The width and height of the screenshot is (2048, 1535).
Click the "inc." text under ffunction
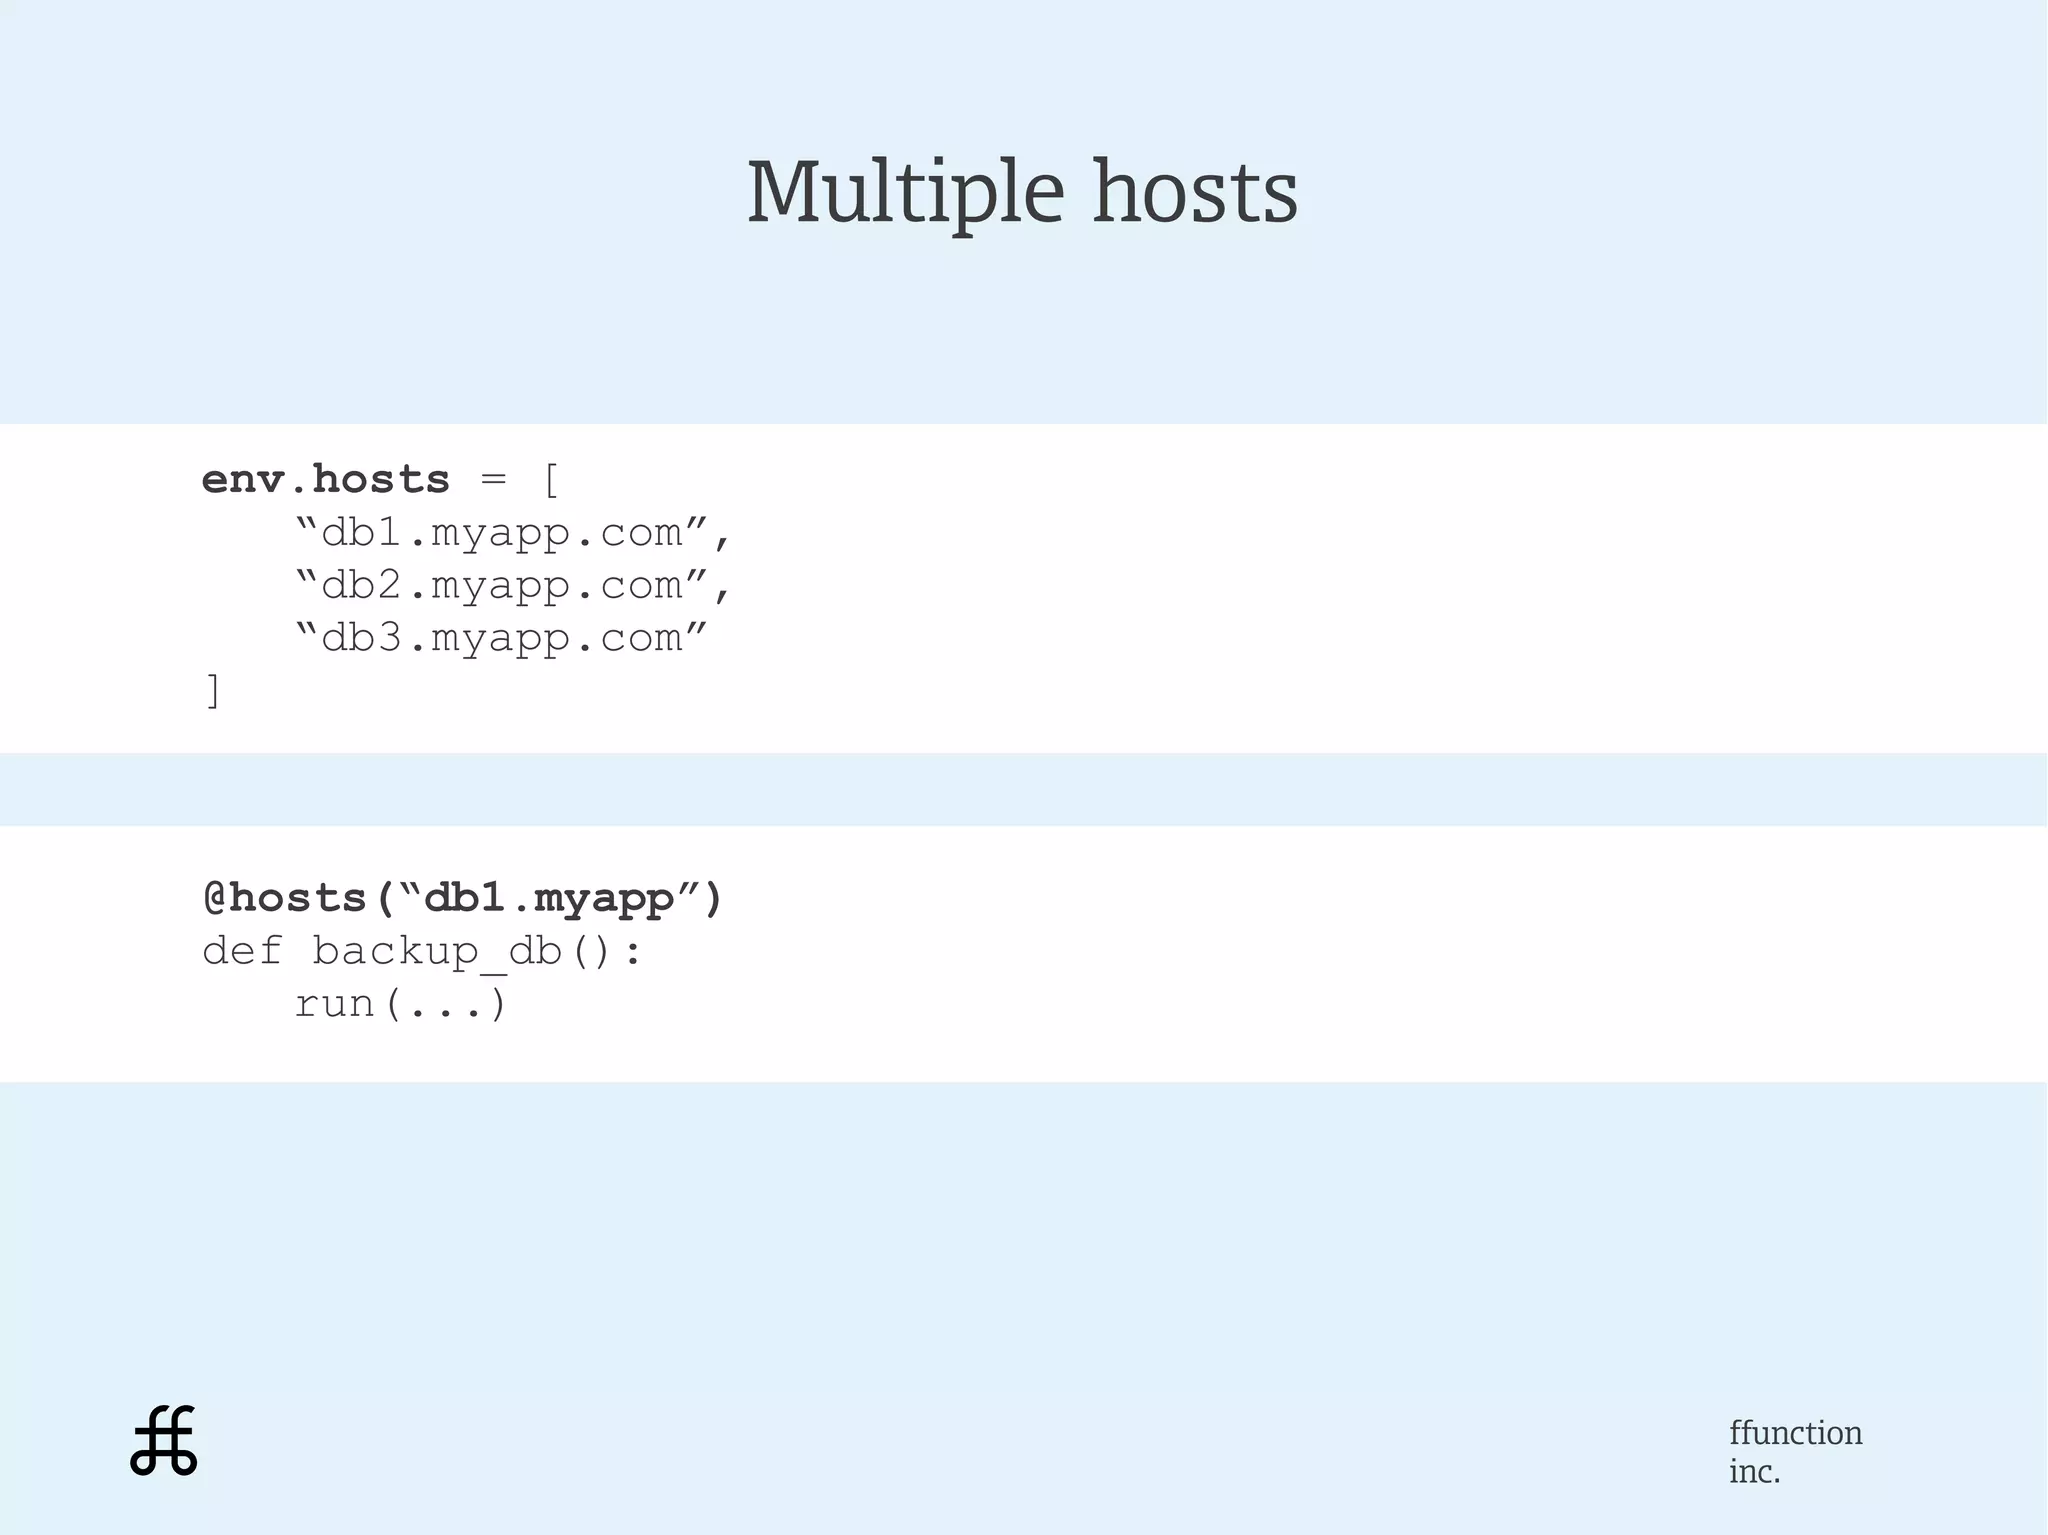coord(1754,1471)
